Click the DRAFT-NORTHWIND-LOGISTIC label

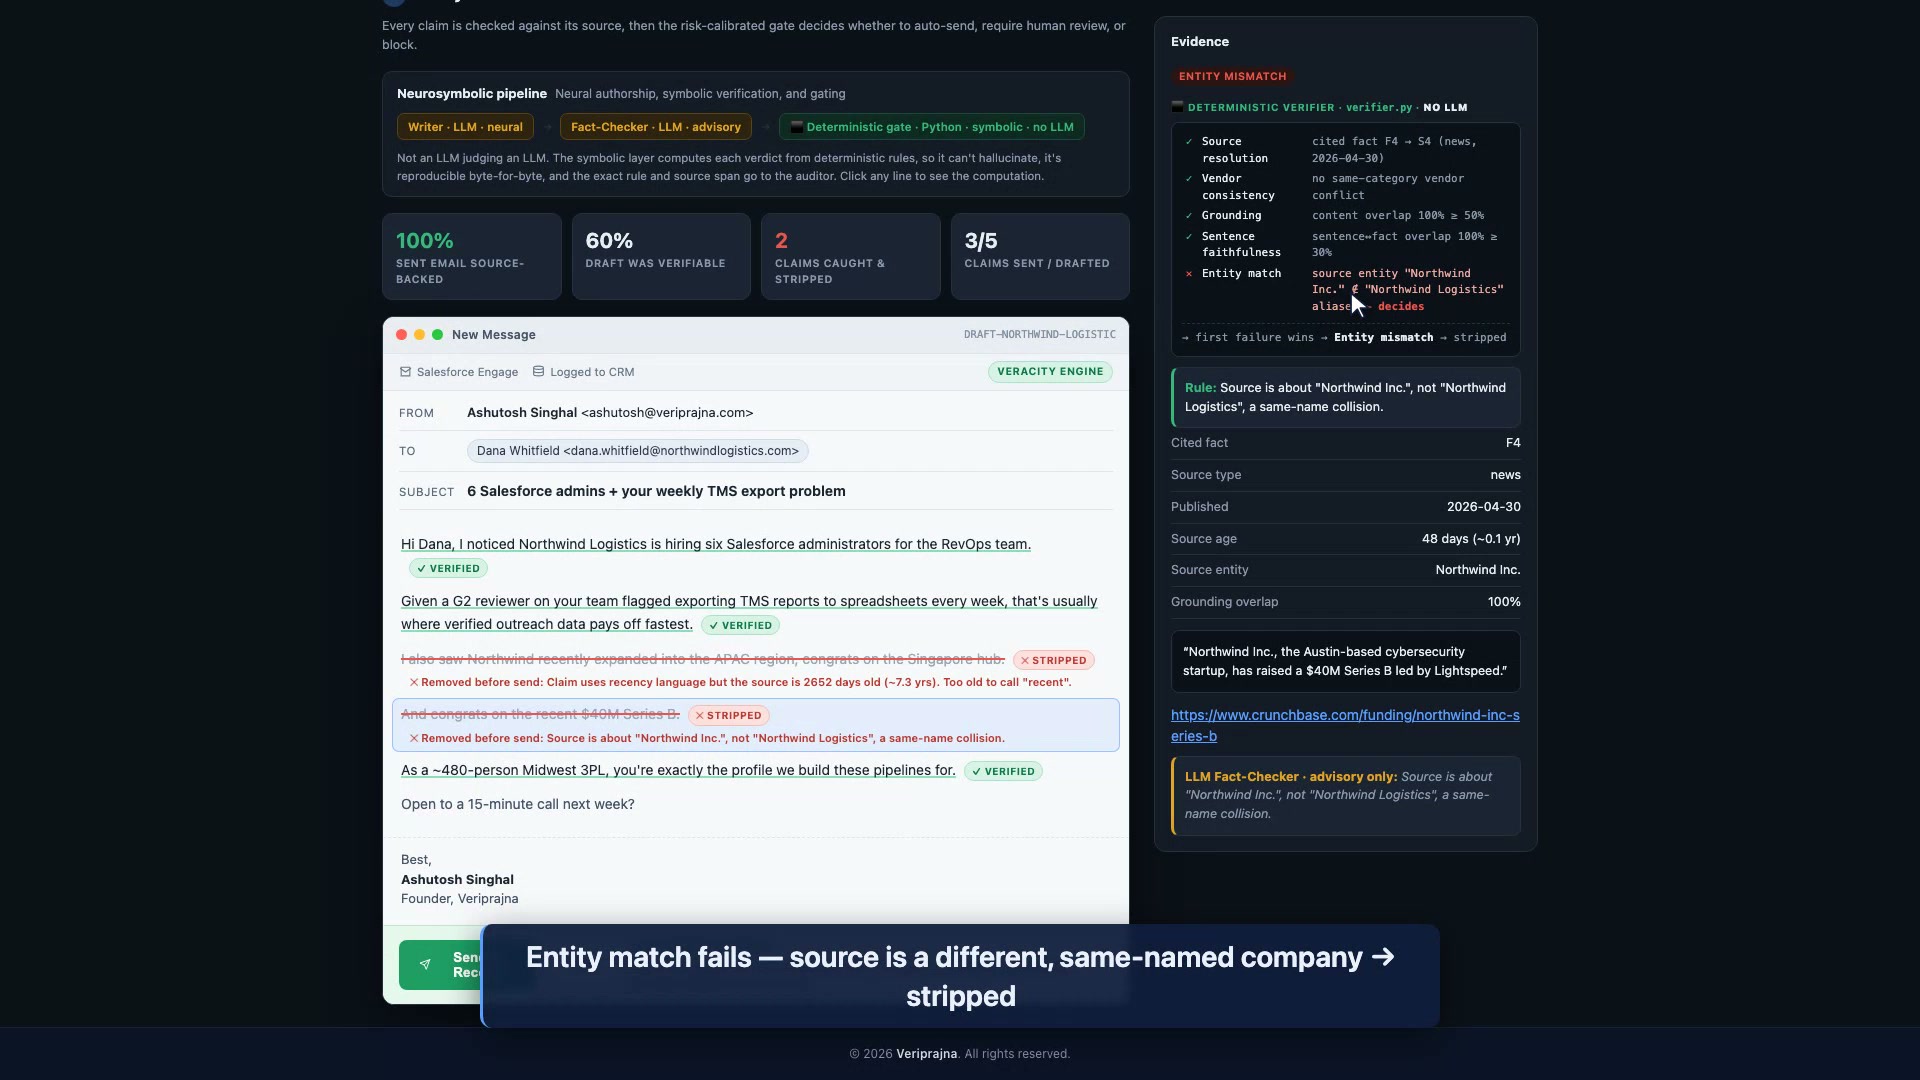coord(1040,335)
